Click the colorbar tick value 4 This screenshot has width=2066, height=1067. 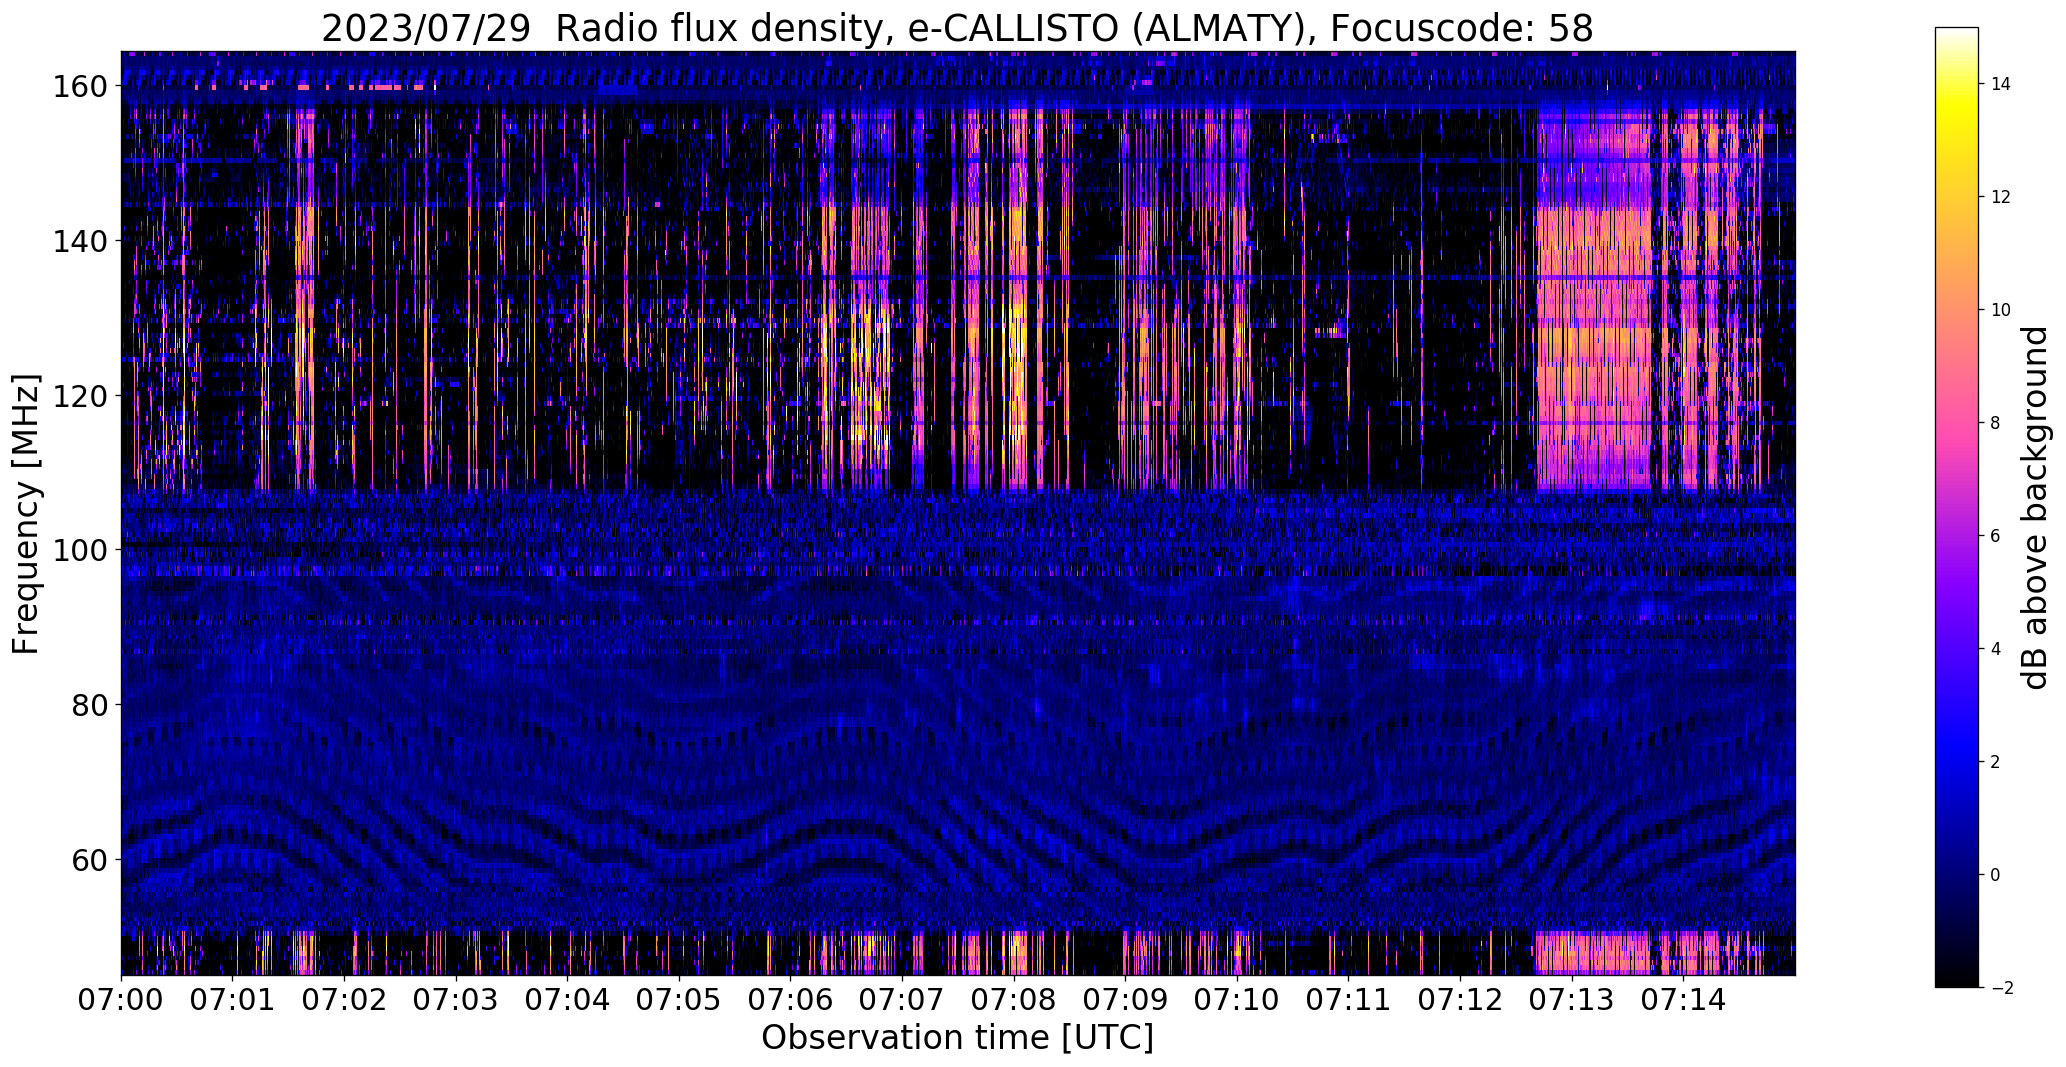[x=1996, y=649]
